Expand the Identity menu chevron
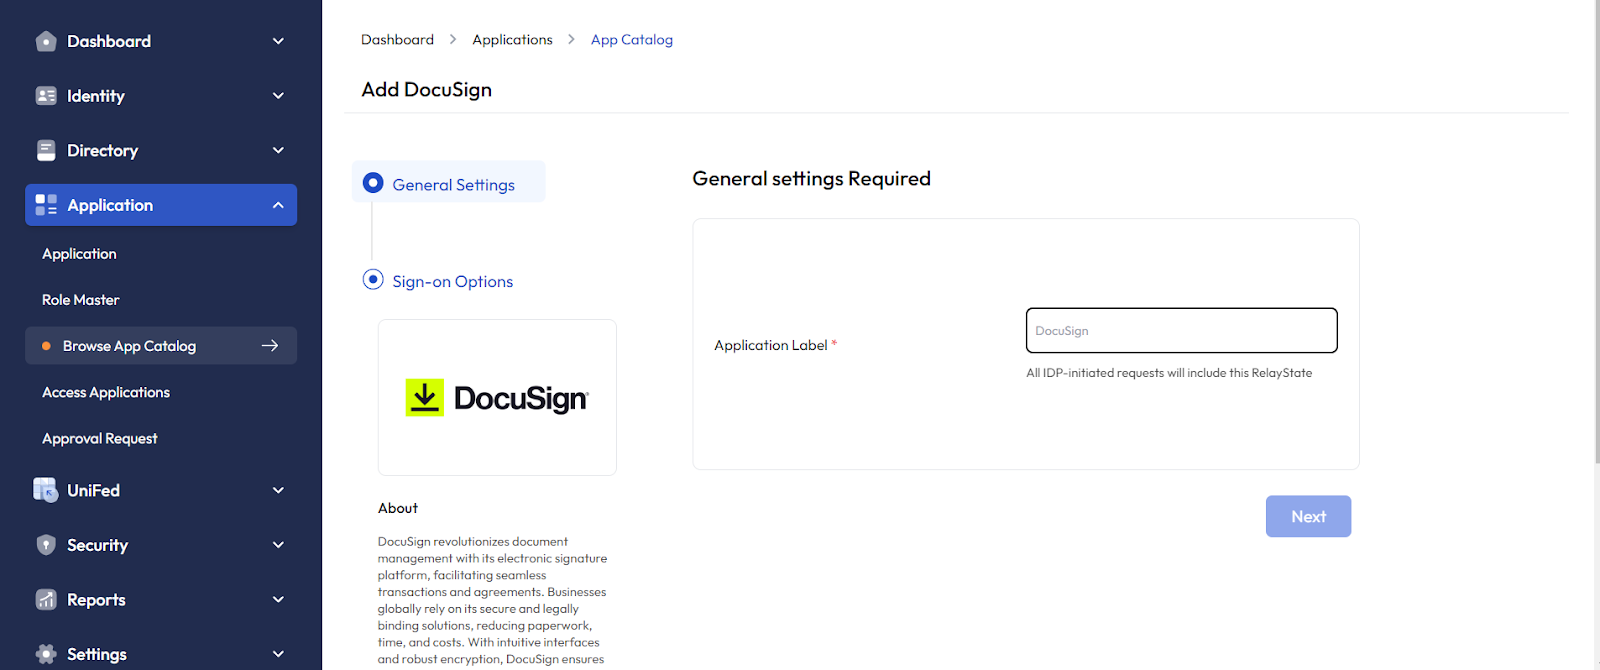The image size is (1600, 670). click(278, 96)
